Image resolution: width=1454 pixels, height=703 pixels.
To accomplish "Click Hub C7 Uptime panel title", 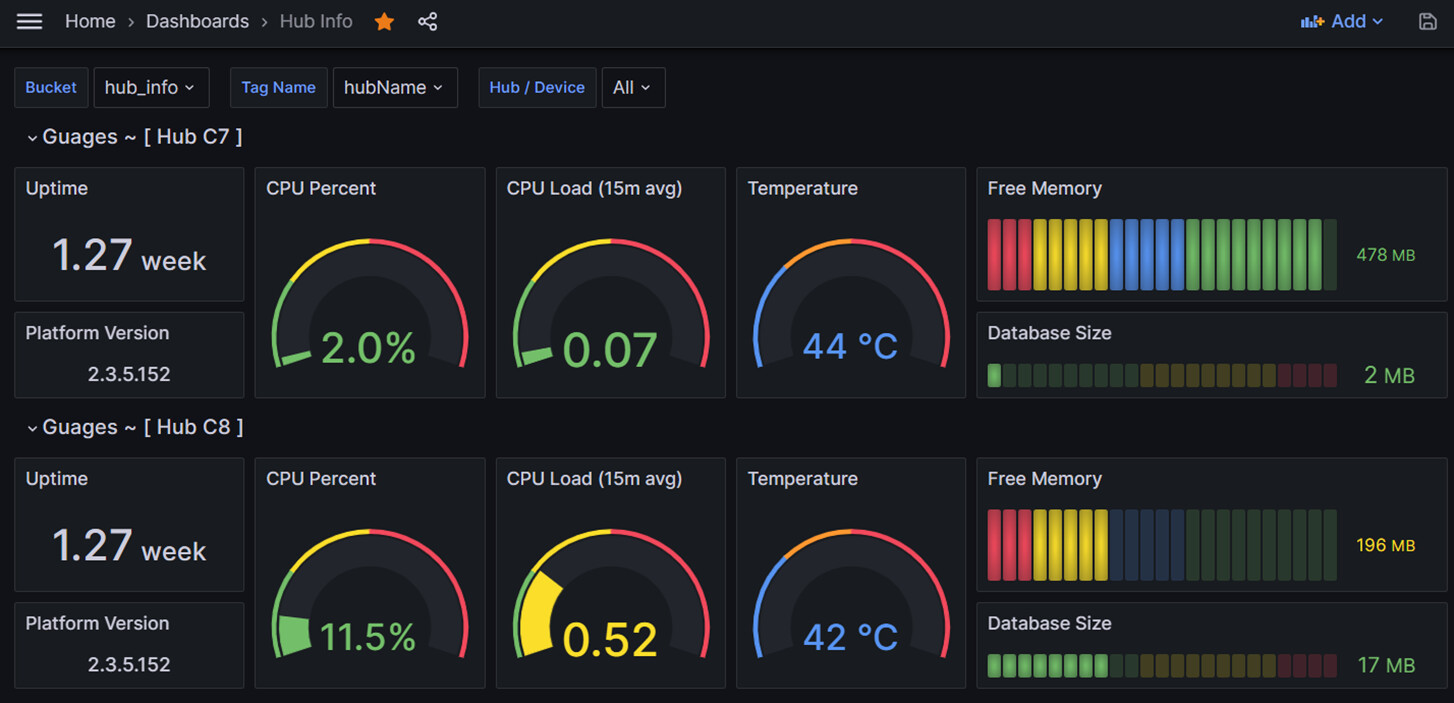I will click(x=57, y=188).
